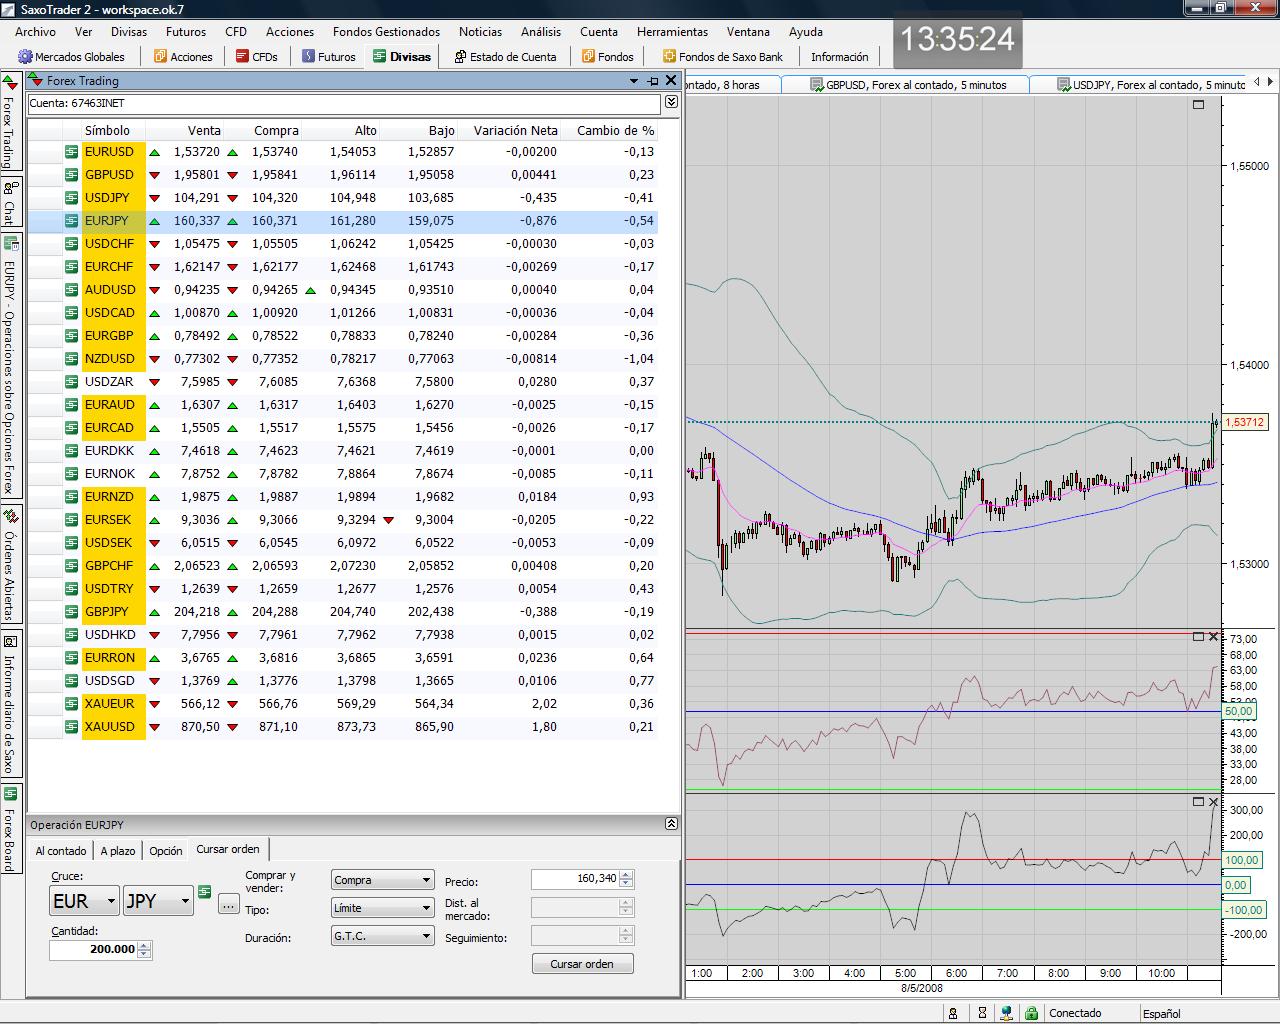Collapse the Operación EURJPY panel

coord(671,824)
